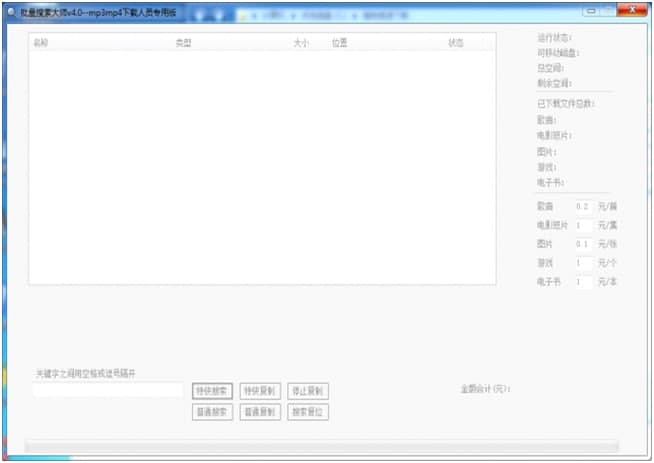Close the window with red X button
This screenshot has height=463, width=654.
click(x=632, y=10)
